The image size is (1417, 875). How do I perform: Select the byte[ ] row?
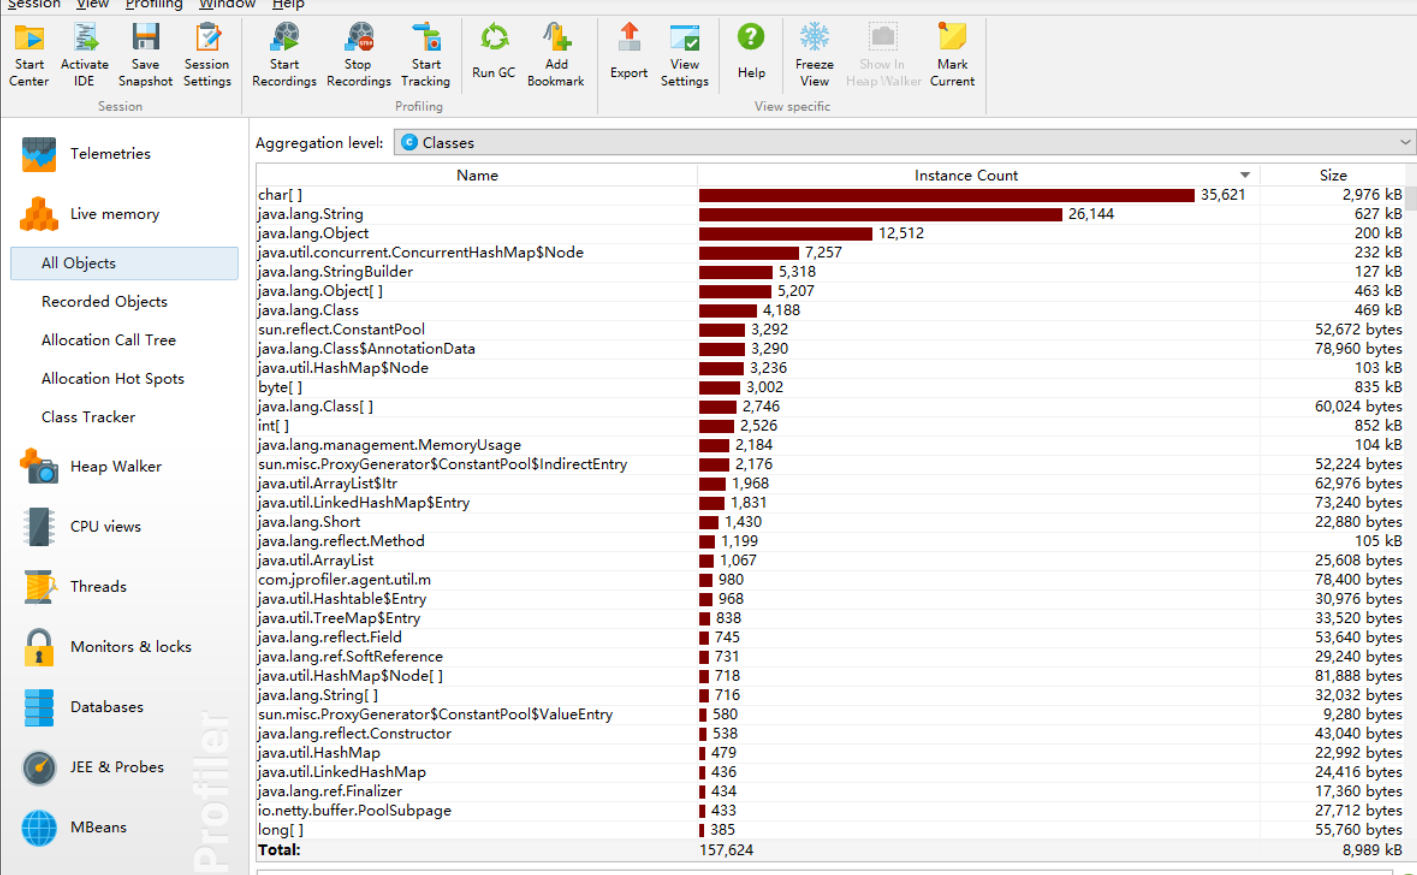point(831,387)
